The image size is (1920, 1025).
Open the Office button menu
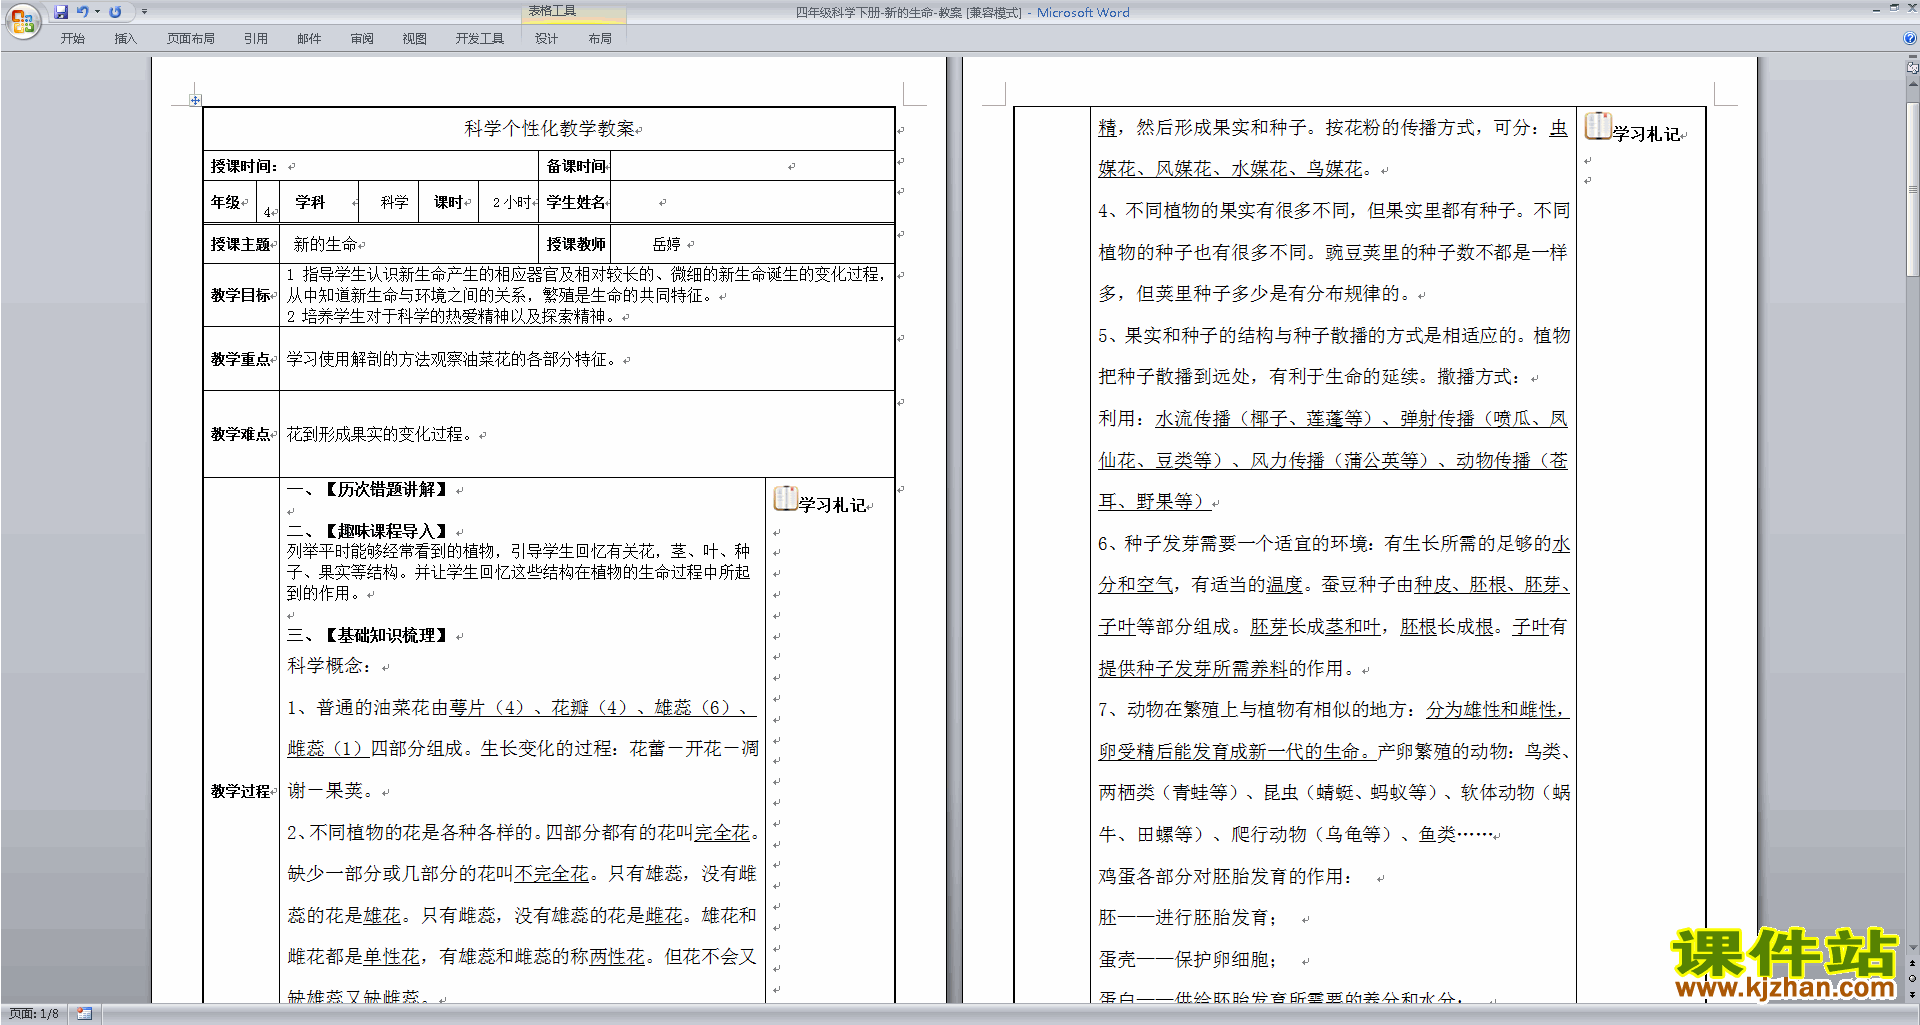tap(22, 21)
